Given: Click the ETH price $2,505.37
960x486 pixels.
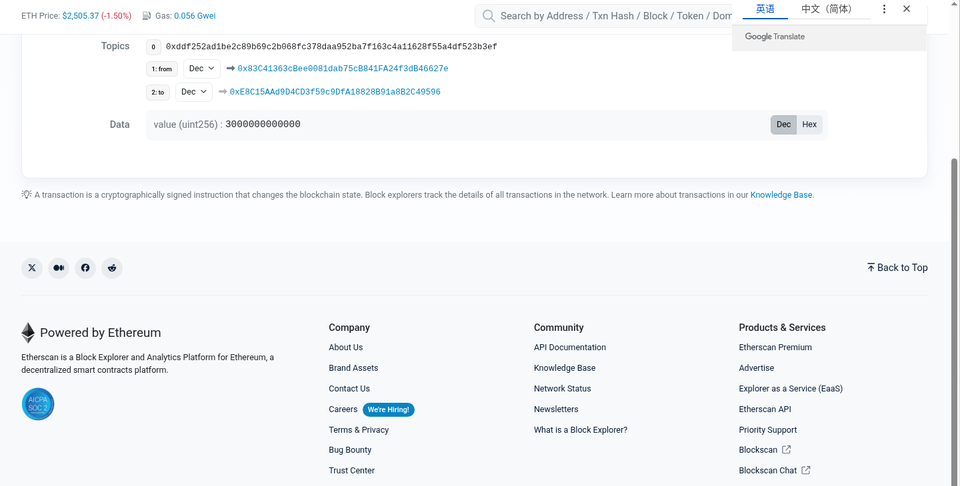Looking at the screenshot, I should 80,16.
